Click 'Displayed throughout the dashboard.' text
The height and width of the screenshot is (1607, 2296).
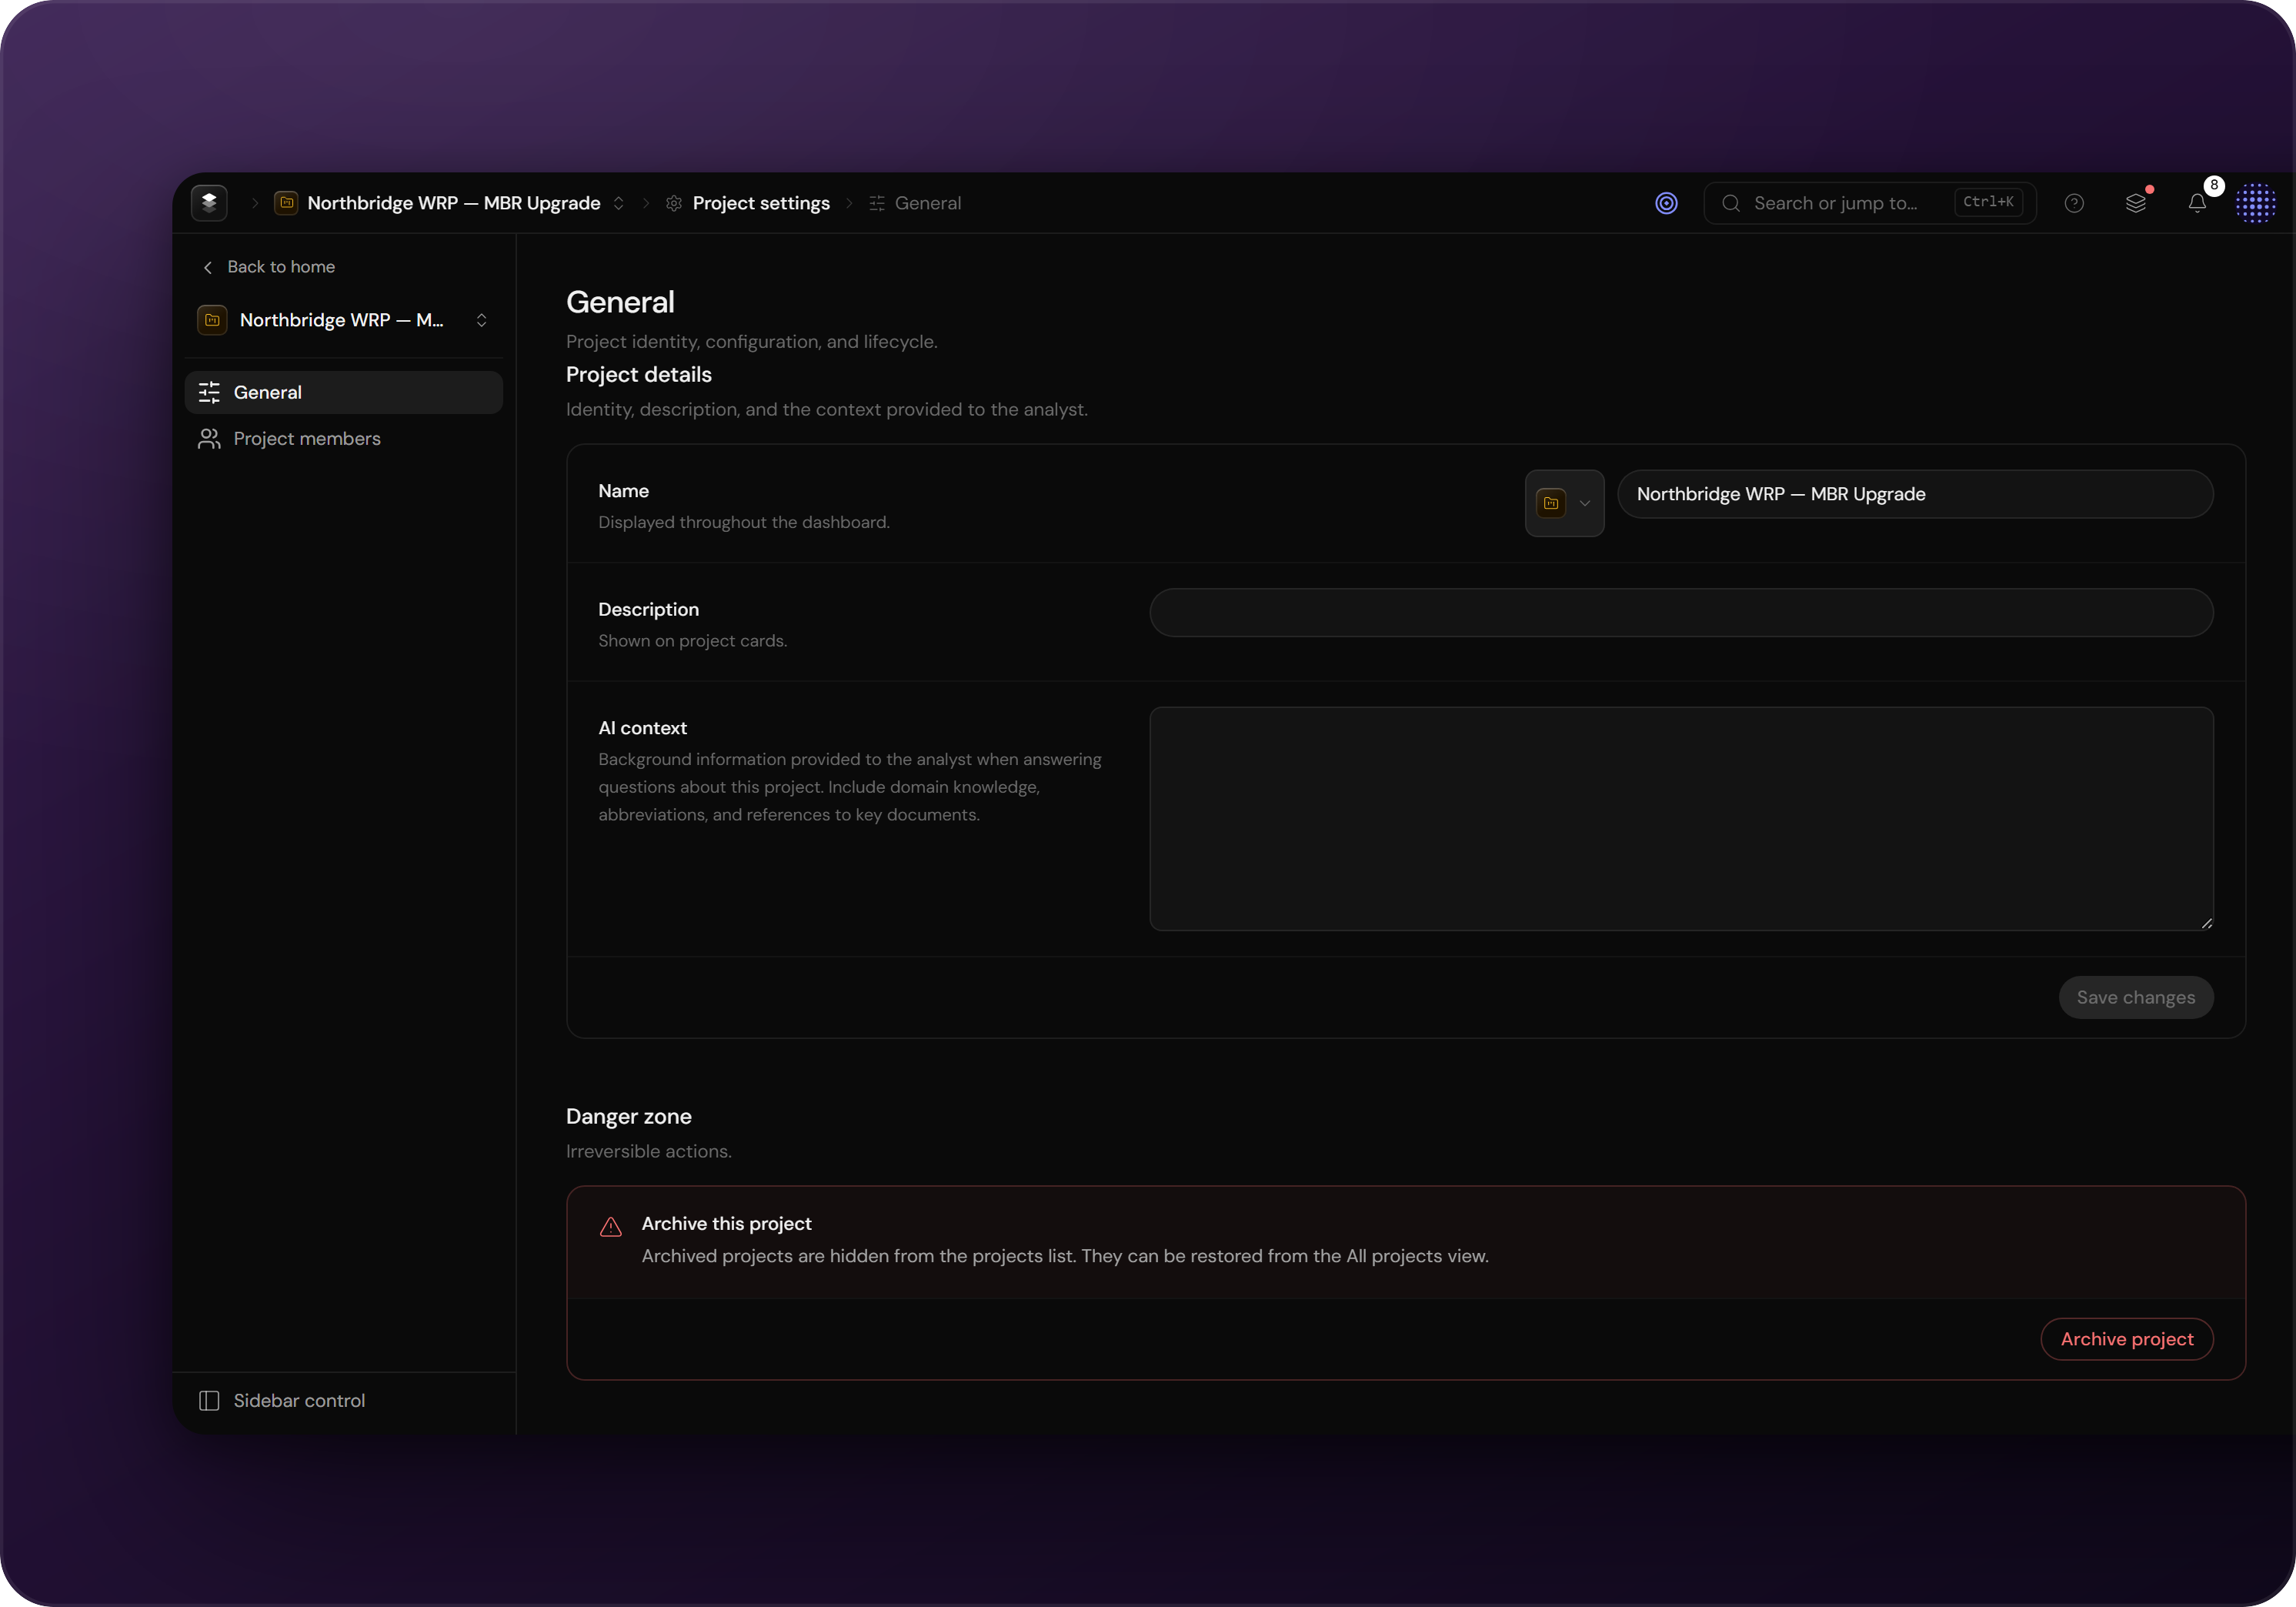pyautogui.click(x=744, y=522)
